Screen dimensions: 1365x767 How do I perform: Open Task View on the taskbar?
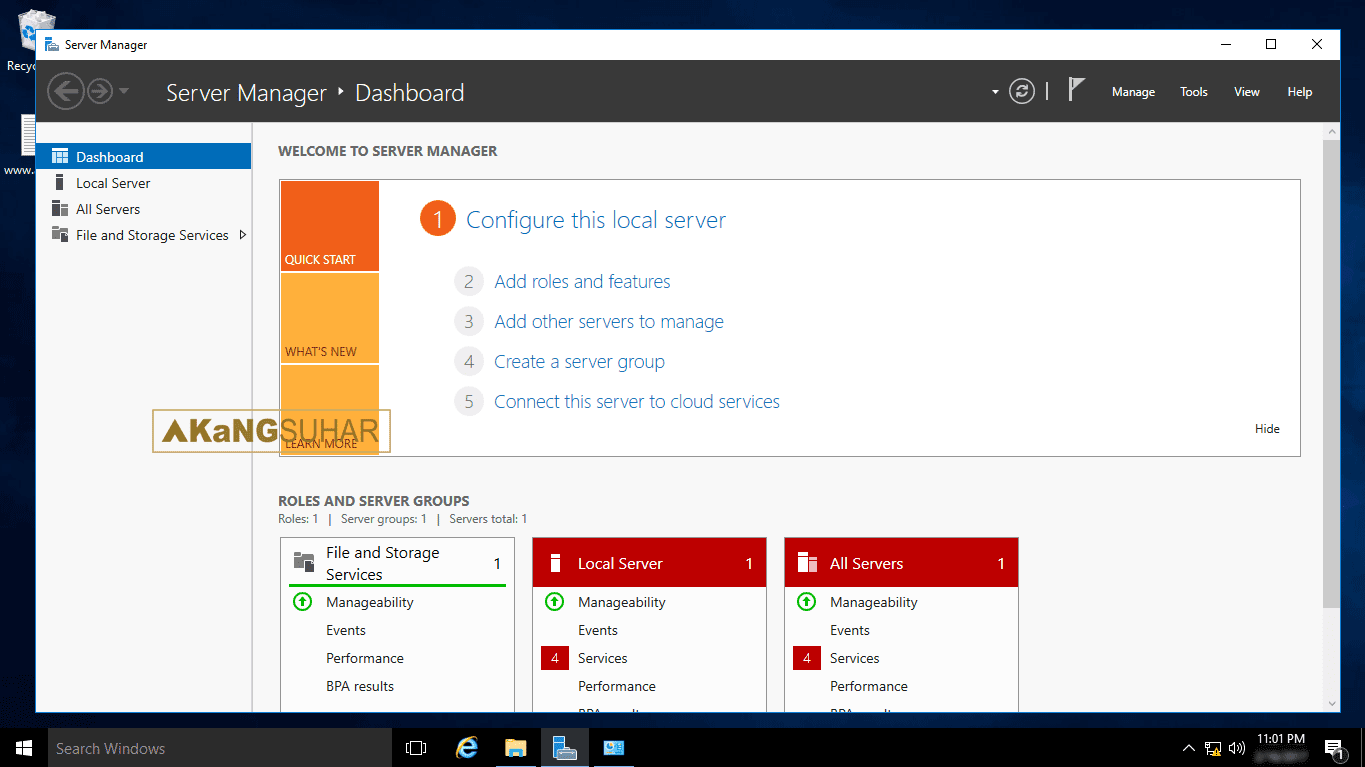point(416,748)
